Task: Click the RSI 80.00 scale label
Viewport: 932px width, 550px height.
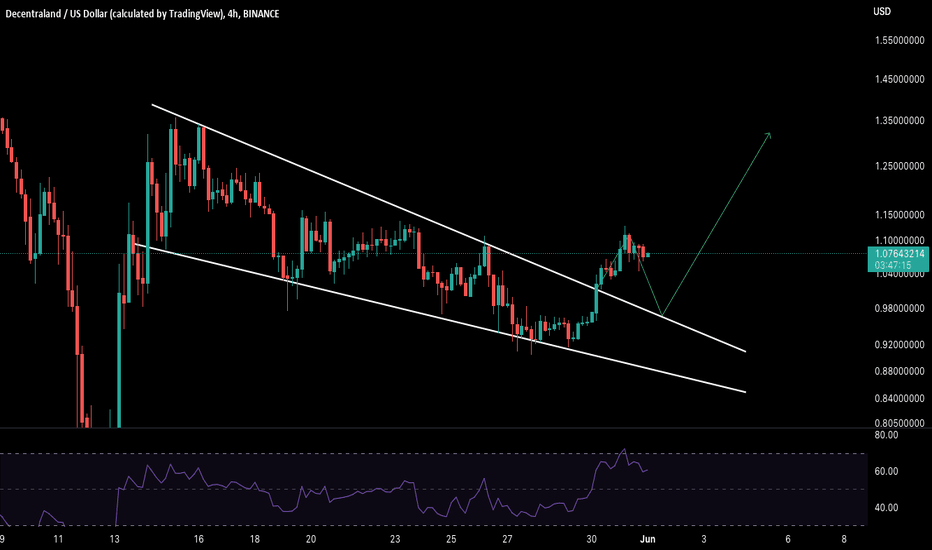Action: [x=886, y=435]
